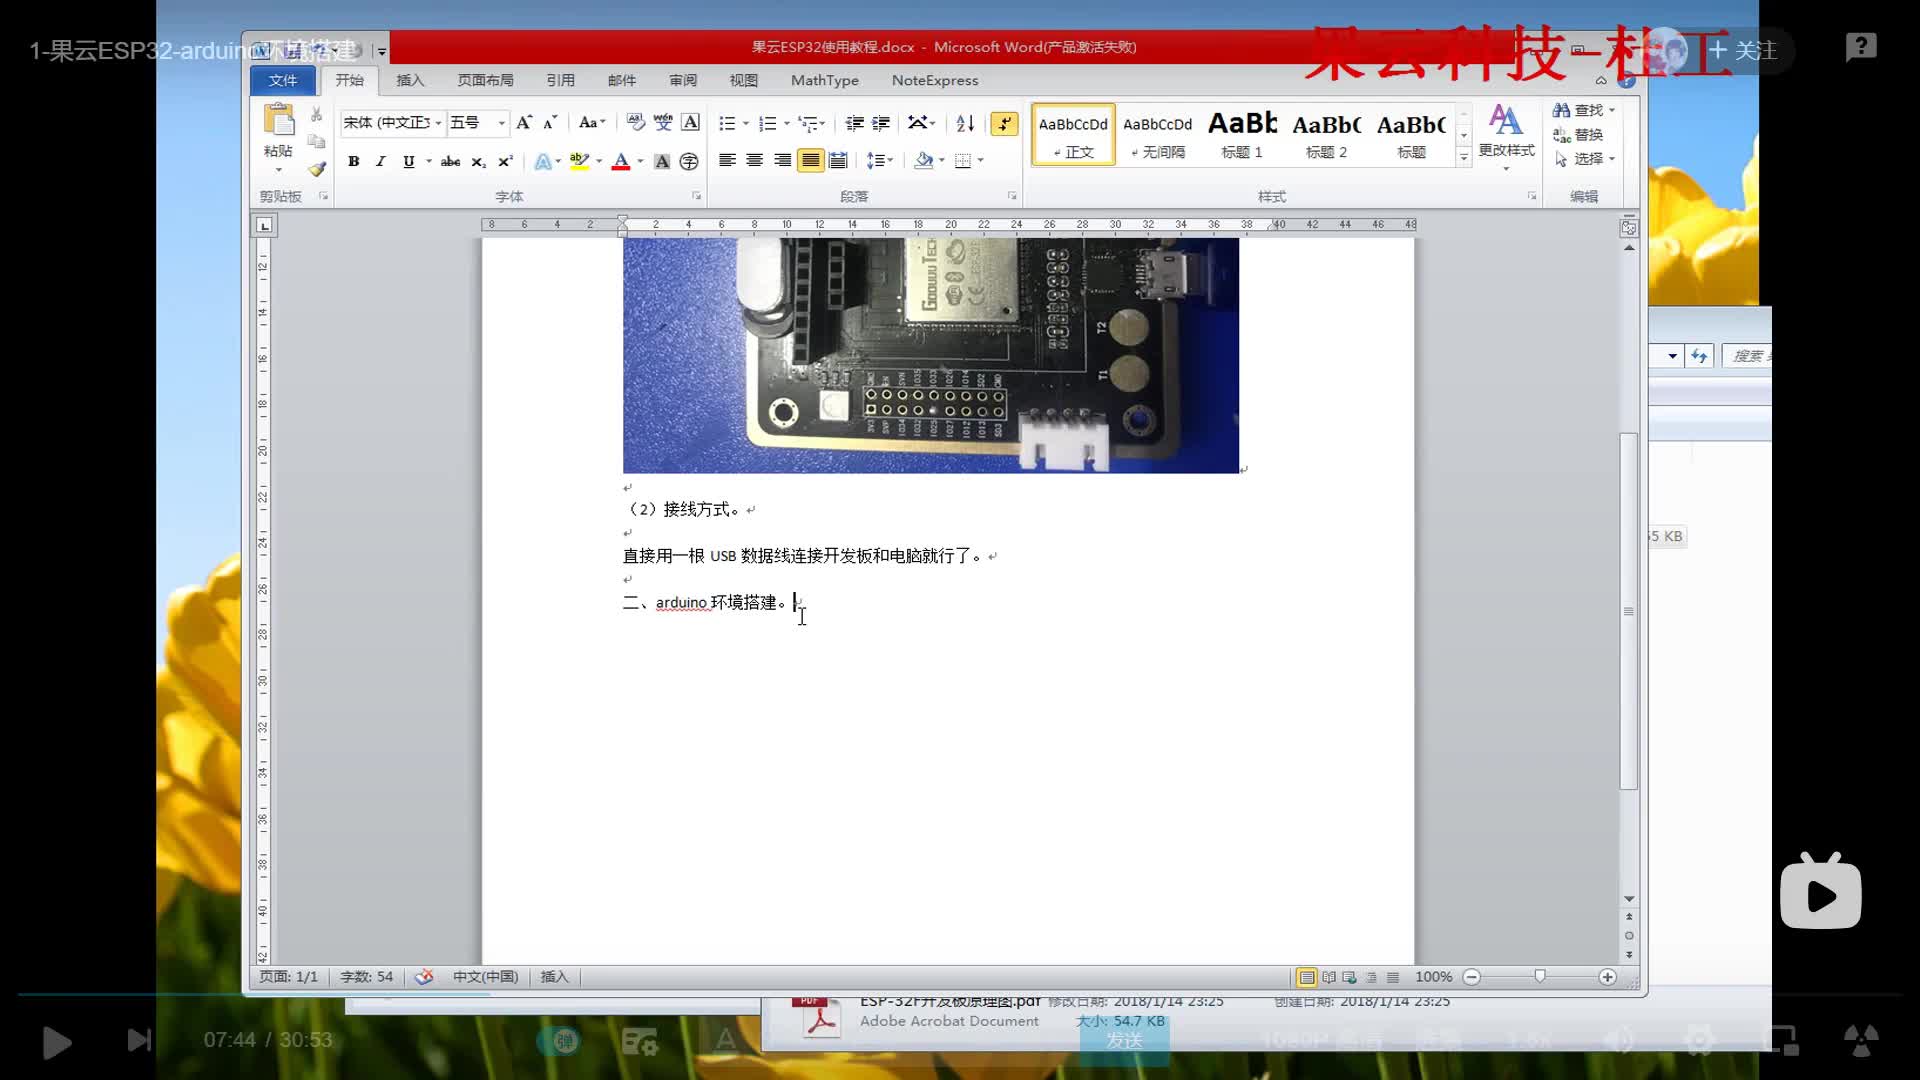Click the Phonetic Guide wén icon

tap(663, 122)
